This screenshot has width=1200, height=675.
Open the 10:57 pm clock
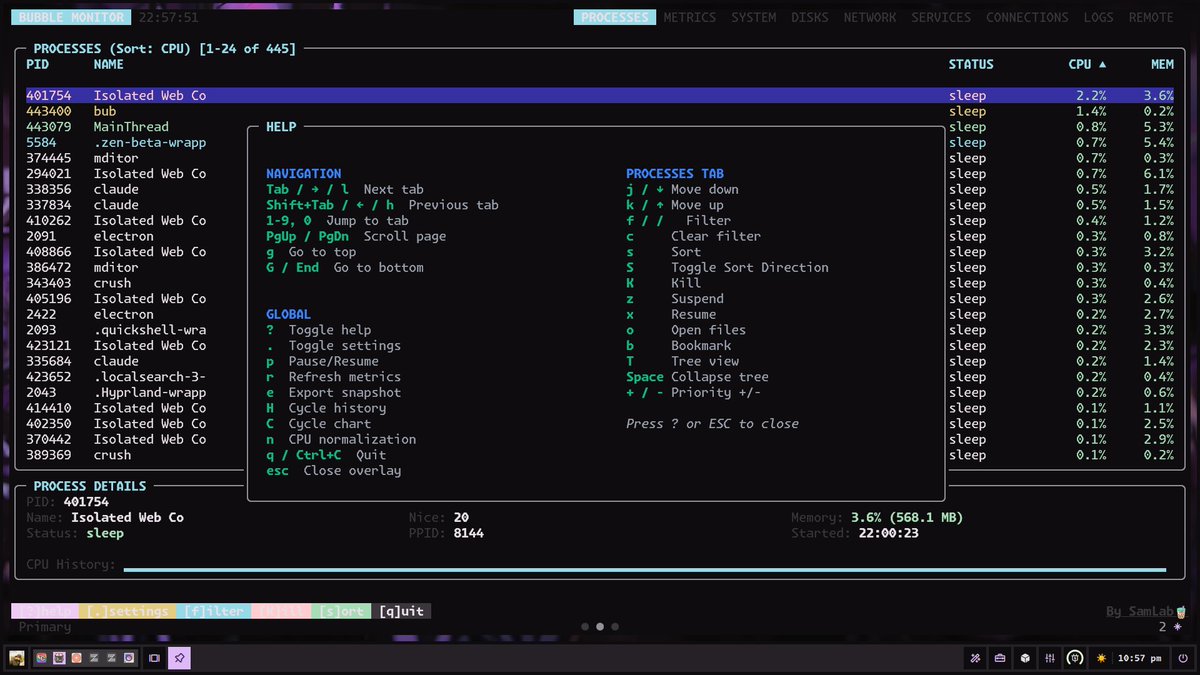coord(1139,659)
